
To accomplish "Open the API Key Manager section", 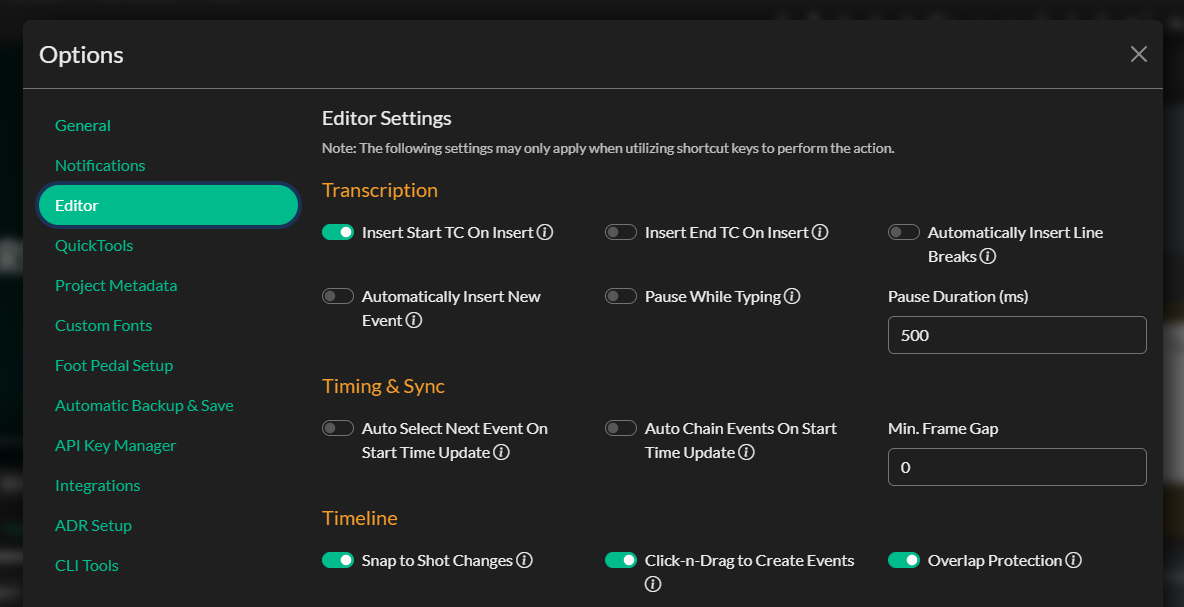I will point(115,446).
